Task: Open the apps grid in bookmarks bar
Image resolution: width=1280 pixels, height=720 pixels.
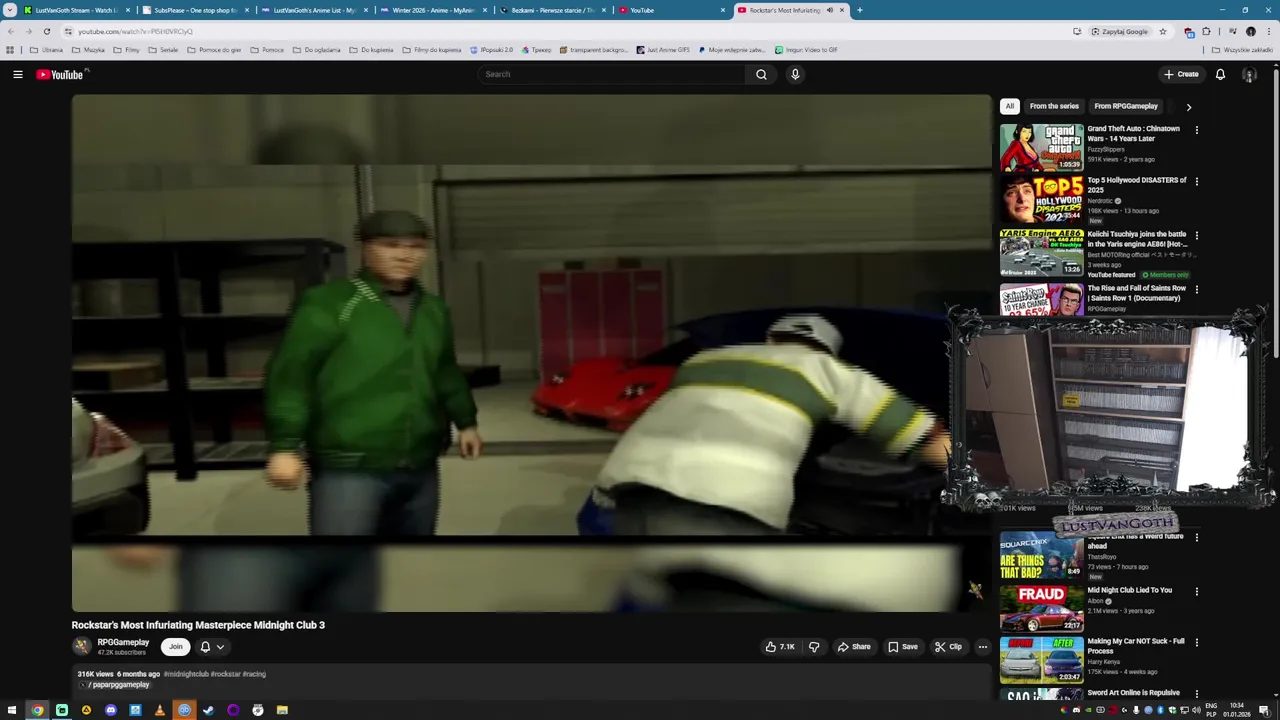Action: coord(10,49)
